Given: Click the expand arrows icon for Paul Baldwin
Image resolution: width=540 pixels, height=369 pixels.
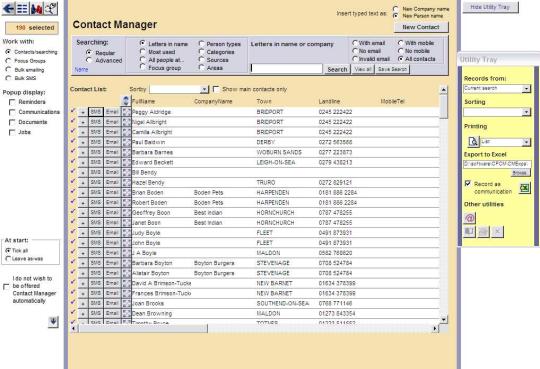Looking at the screenshot, I should (x=127, y=142).
